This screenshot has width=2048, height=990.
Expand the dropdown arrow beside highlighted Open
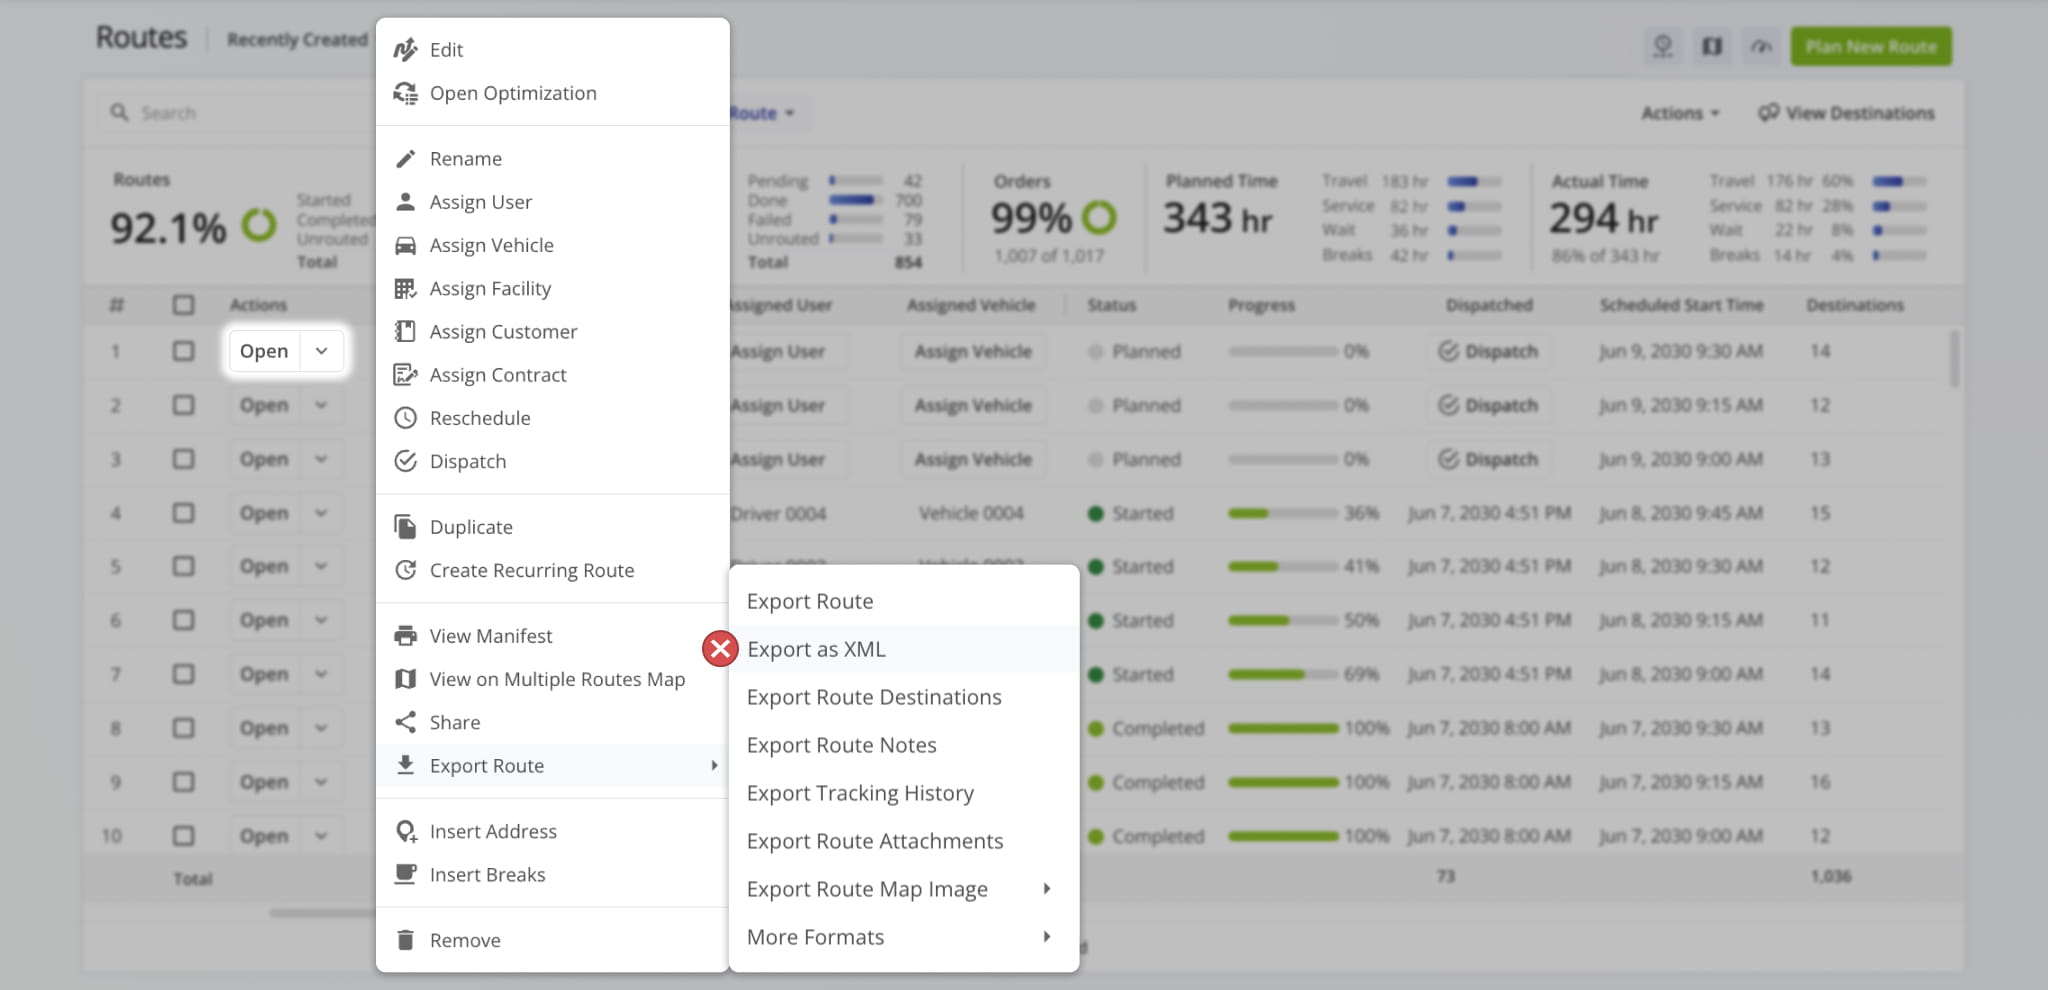(x=321, y=351)
